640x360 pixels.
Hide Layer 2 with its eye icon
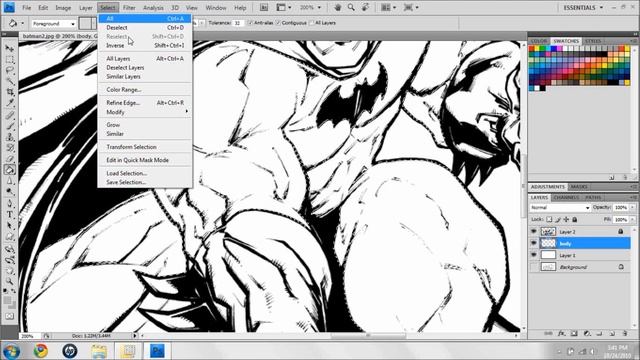point(533,231)
